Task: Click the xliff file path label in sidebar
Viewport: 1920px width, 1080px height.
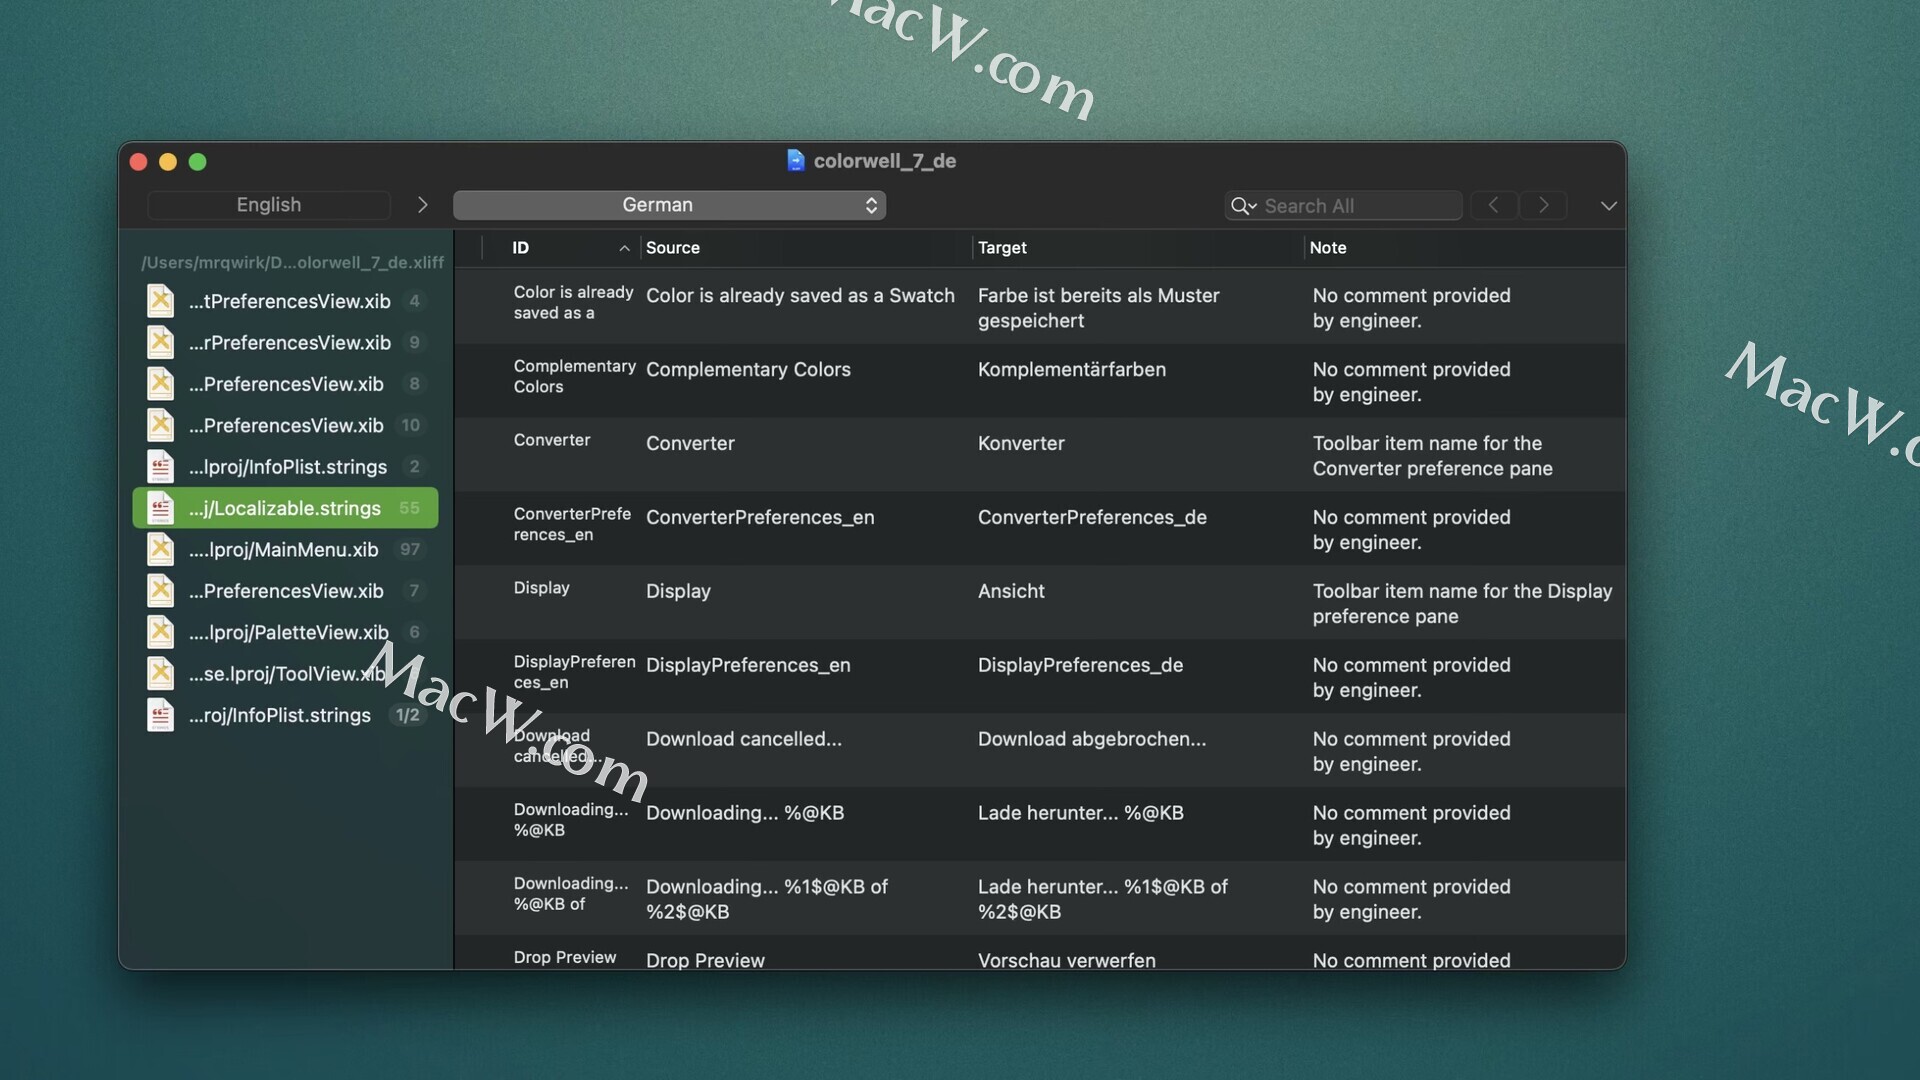Action: tap(292, 262)
